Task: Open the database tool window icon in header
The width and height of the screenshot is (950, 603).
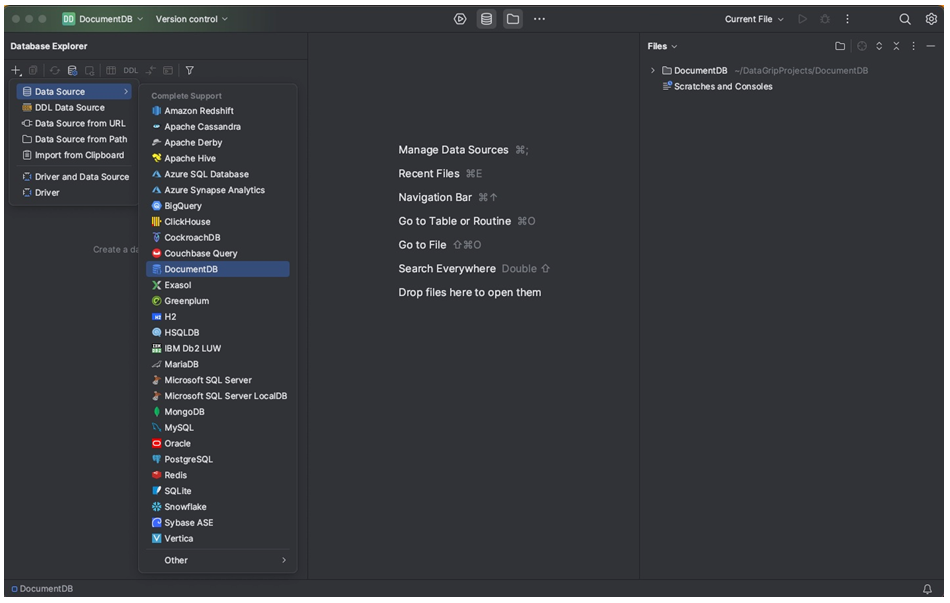Action: [x=487, y=18]
